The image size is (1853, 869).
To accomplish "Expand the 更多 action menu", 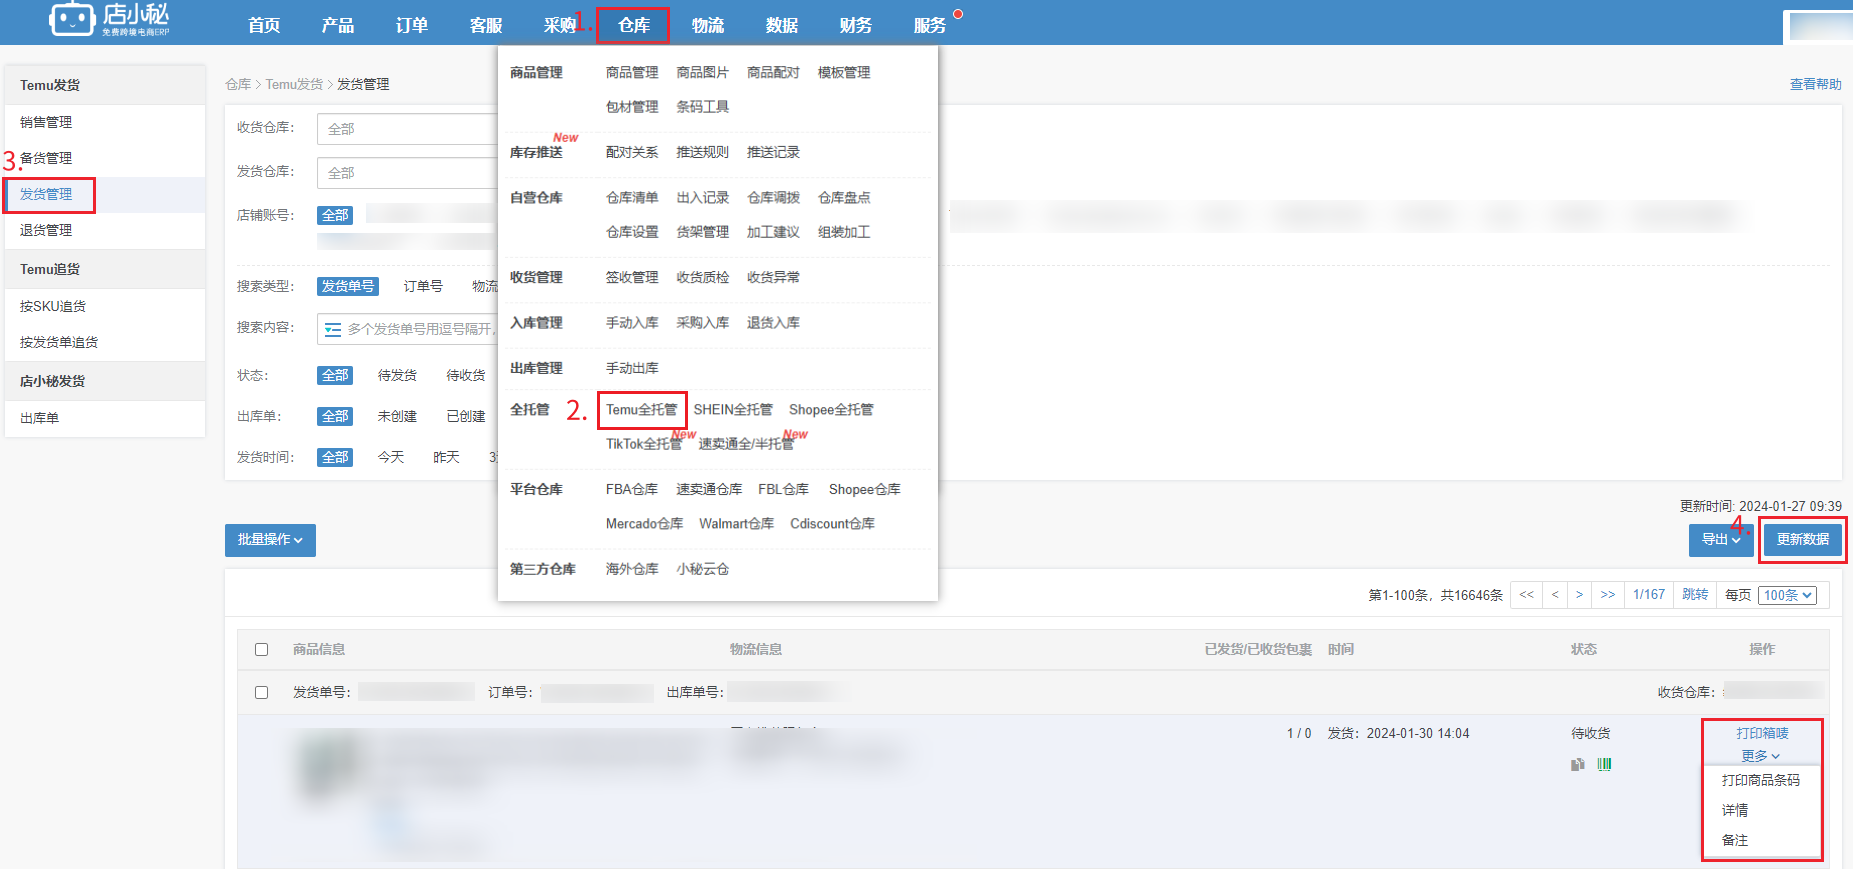I will 1761,756.
